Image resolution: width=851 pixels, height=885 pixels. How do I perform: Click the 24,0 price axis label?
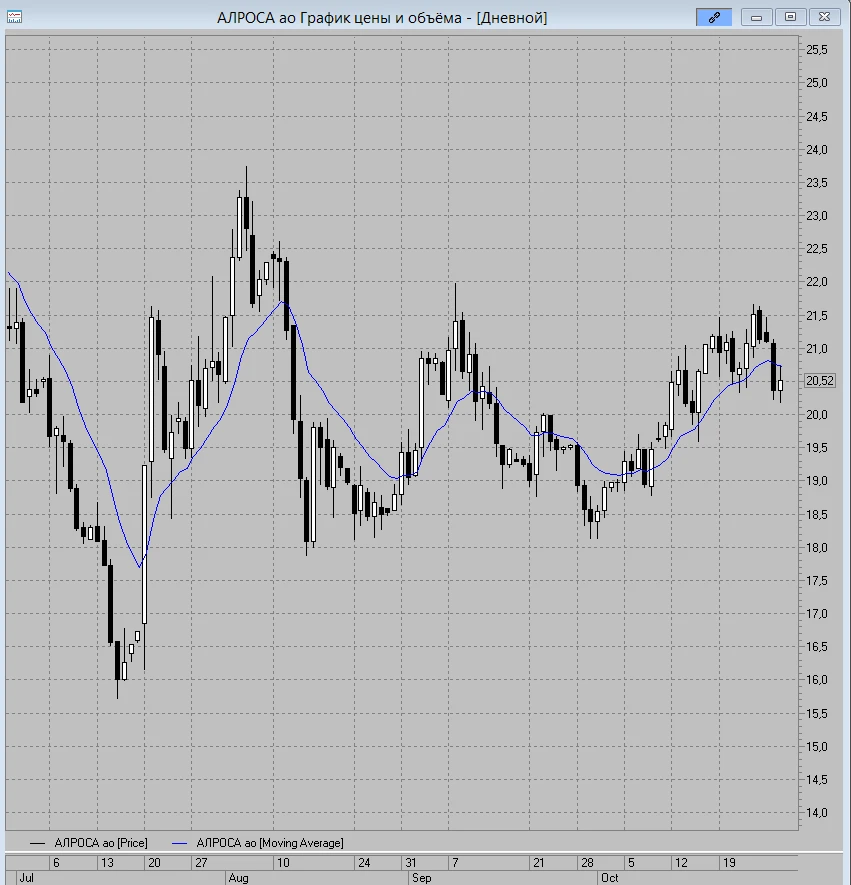[x=817, y=150]
